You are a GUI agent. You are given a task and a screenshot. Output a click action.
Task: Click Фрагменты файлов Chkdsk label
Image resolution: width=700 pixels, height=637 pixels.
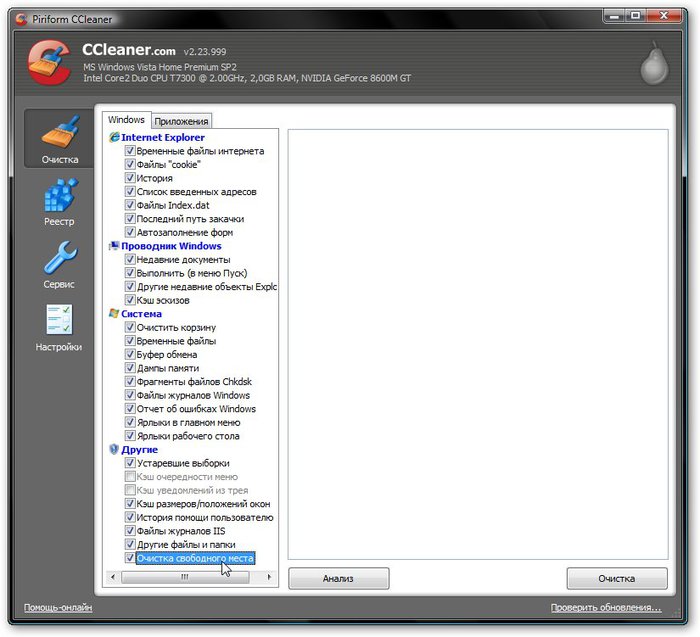[194, 382]
